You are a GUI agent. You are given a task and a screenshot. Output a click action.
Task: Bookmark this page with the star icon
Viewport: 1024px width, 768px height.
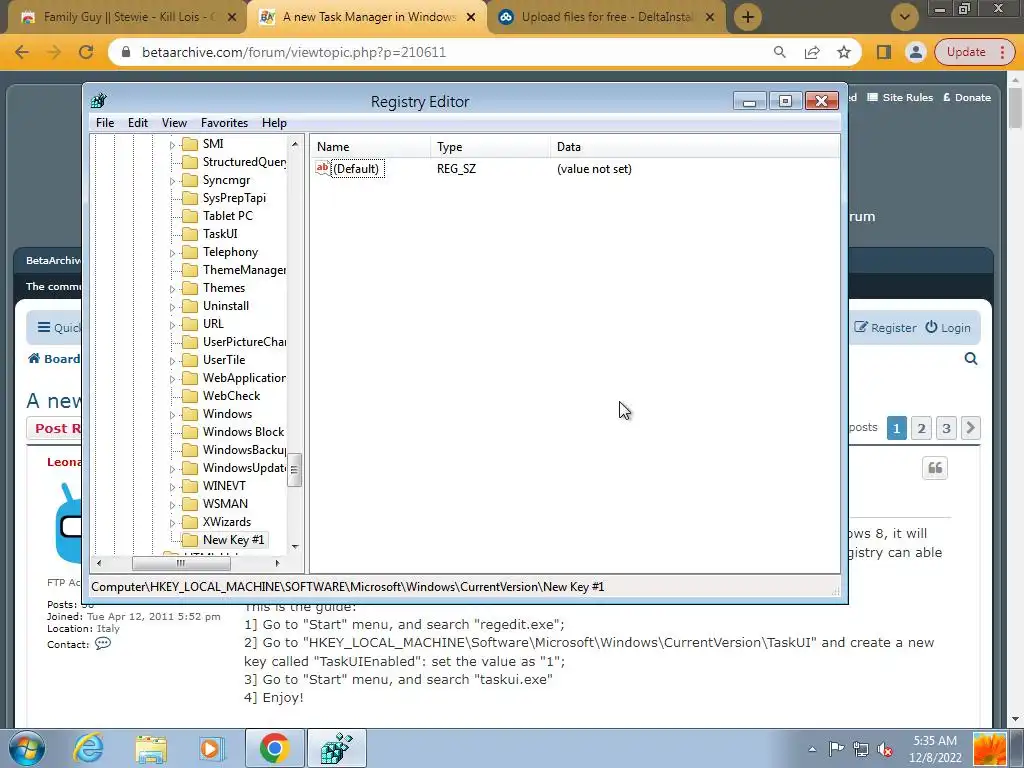844,52
